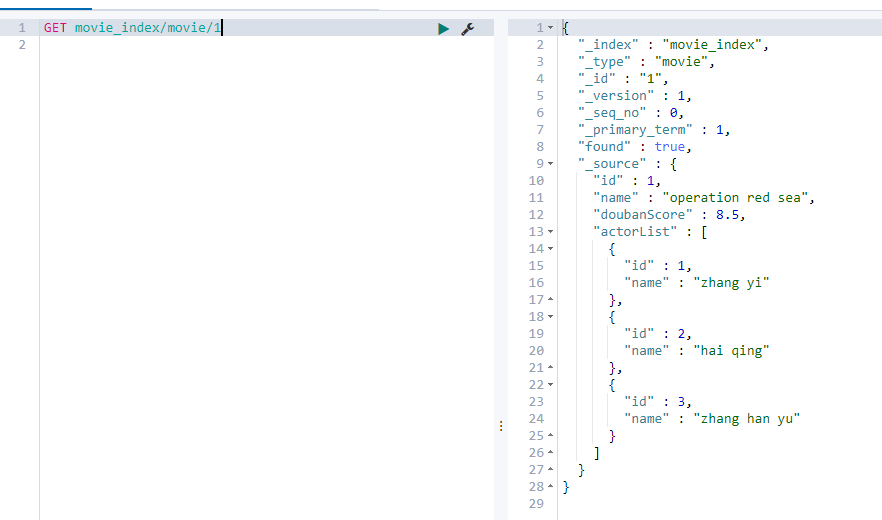The height and width of the screenshot is (520, 882).
Task: Collapse the second actor object at line 18
Action: (551, 317)
